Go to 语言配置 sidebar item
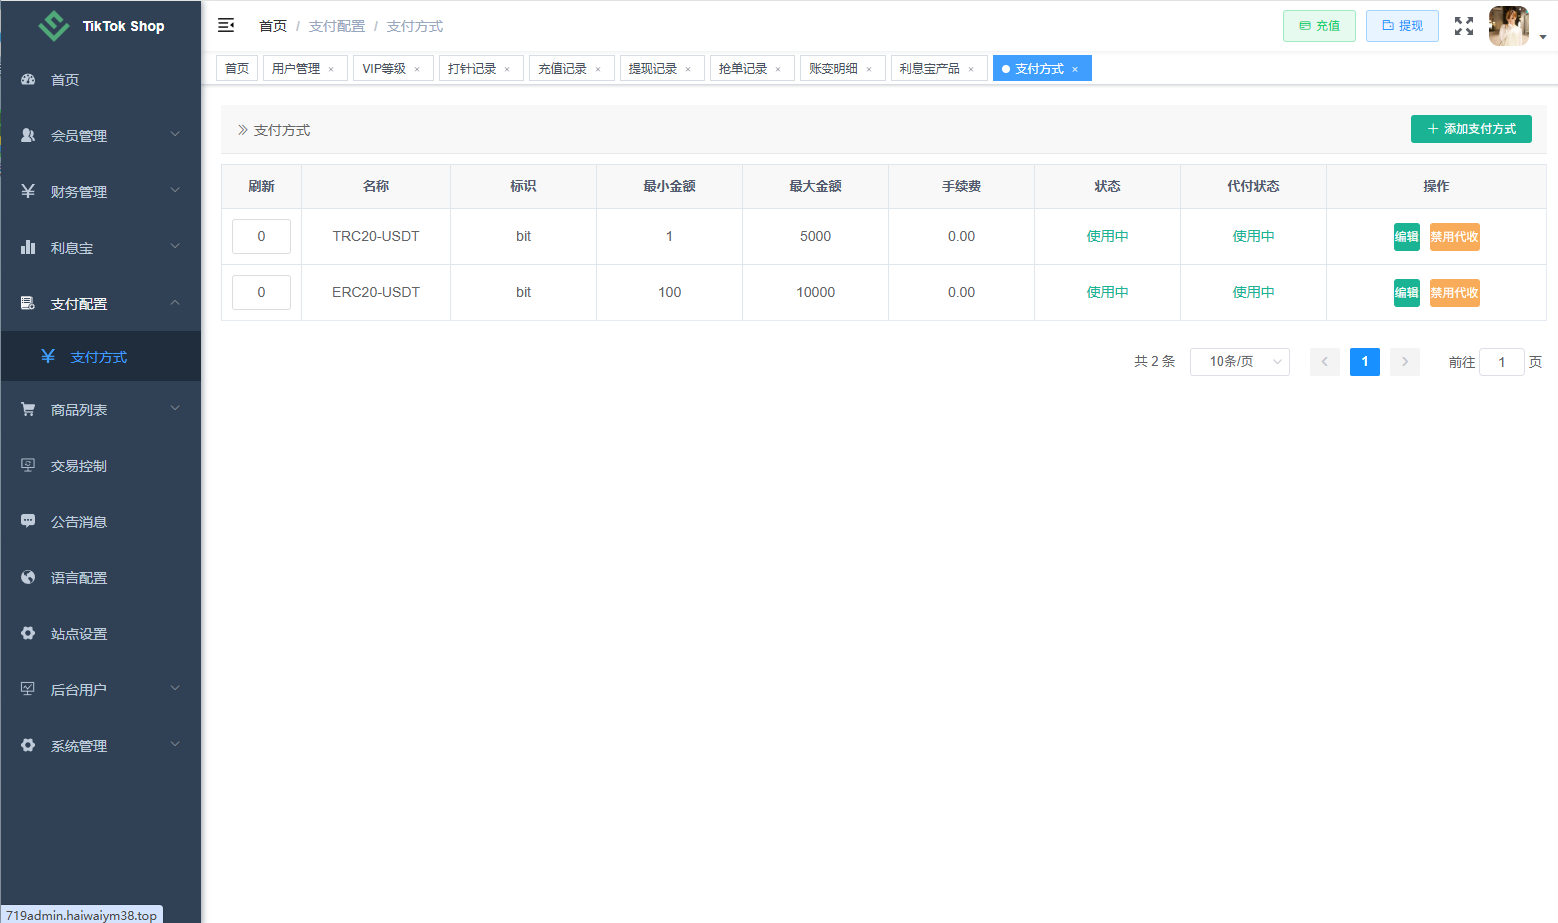Viewport: 1558px width, 923px height. point(100,578)
